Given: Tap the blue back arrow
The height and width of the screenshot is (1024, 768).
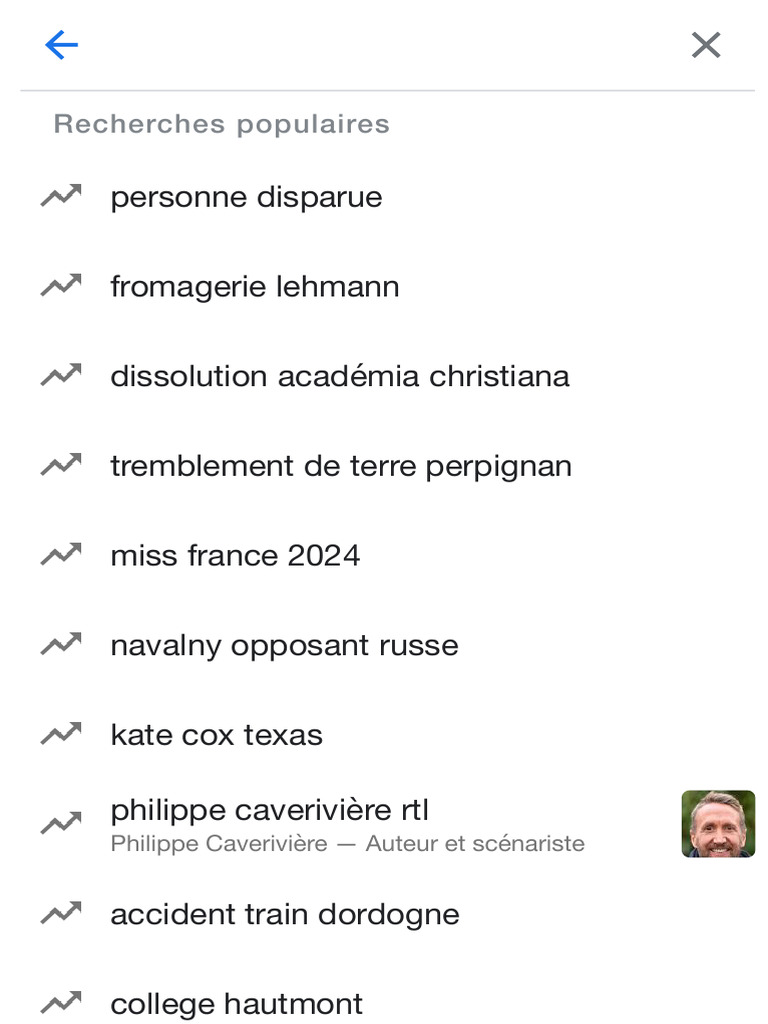Looking at the screenshot, I should click(61, 45).
